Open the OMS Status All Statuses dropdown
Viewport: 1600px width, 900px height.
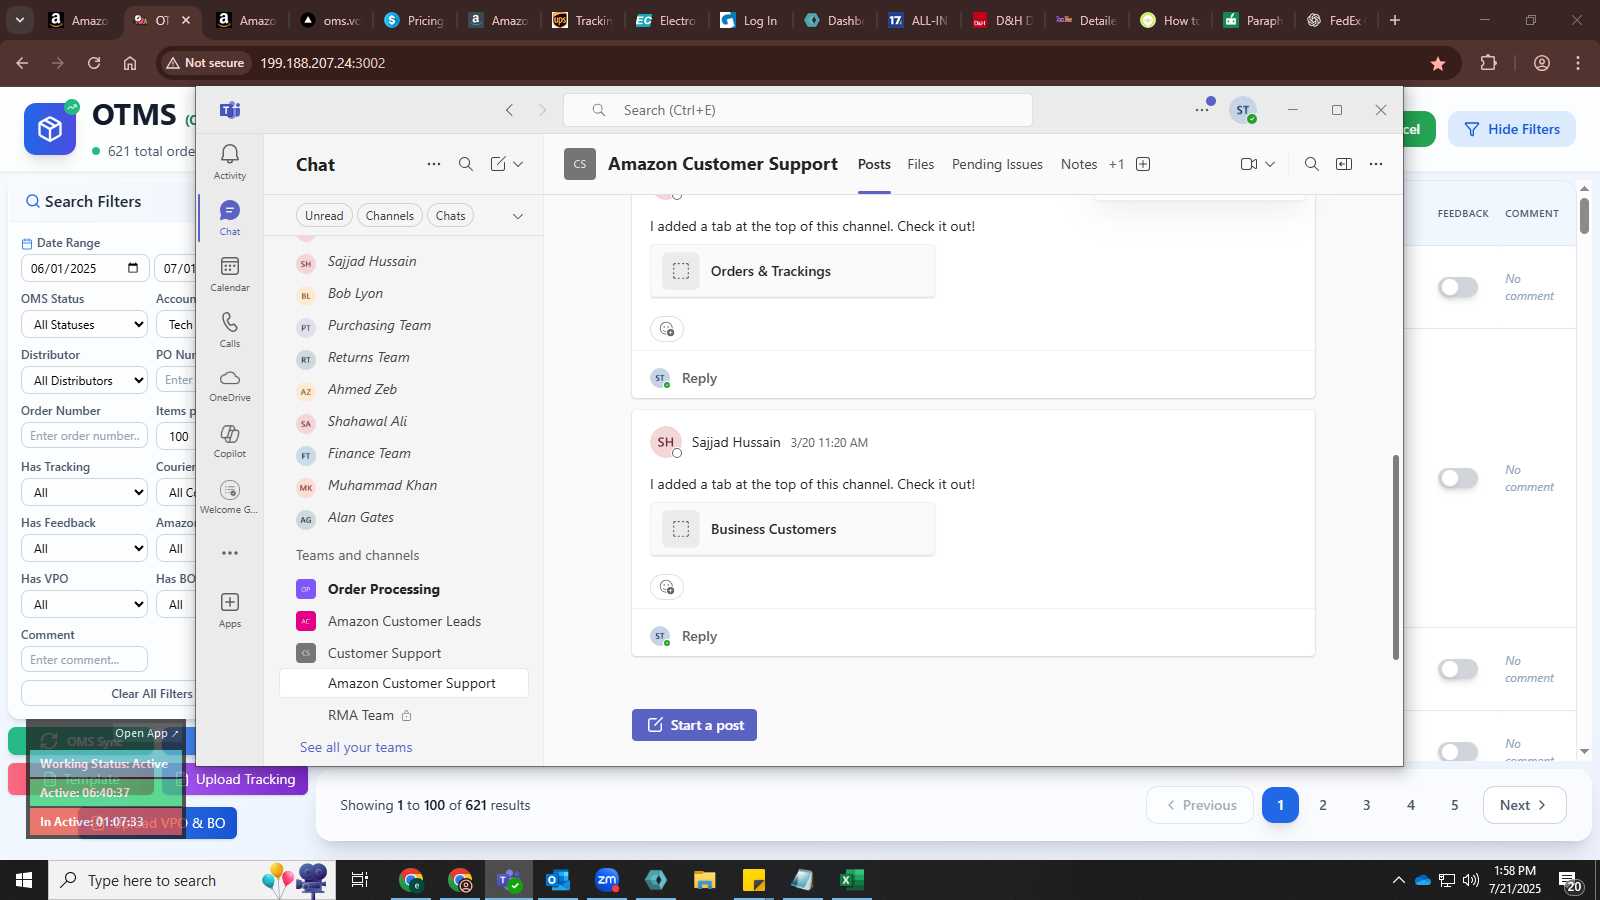pos(85,325)
